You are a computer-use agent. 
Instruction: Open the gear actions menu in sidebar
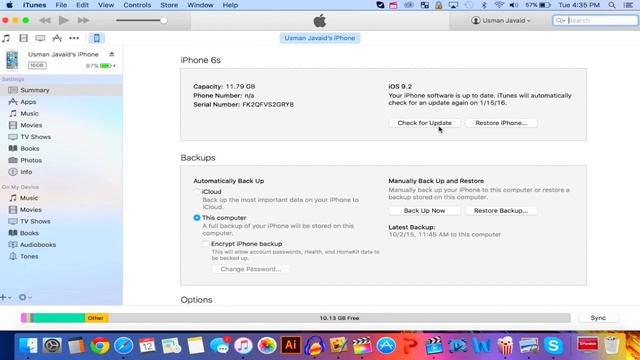coord(24,298)
